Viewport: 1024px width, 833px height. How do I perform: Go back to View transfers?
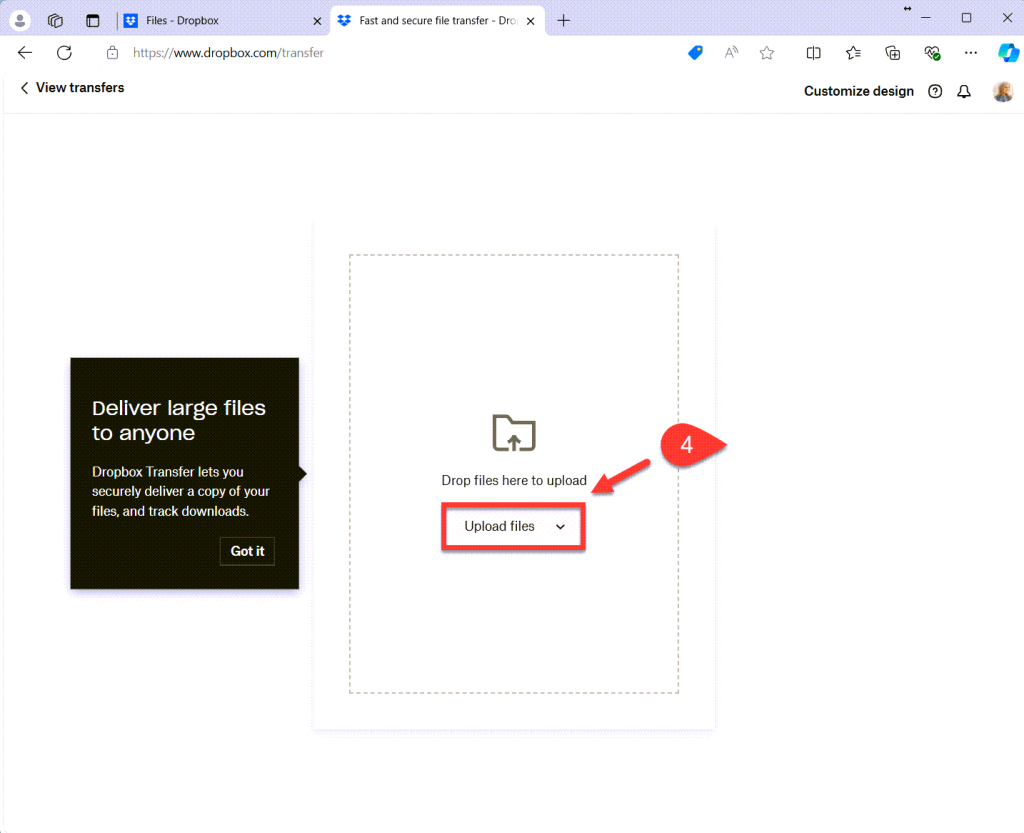(x=72, y=87)
